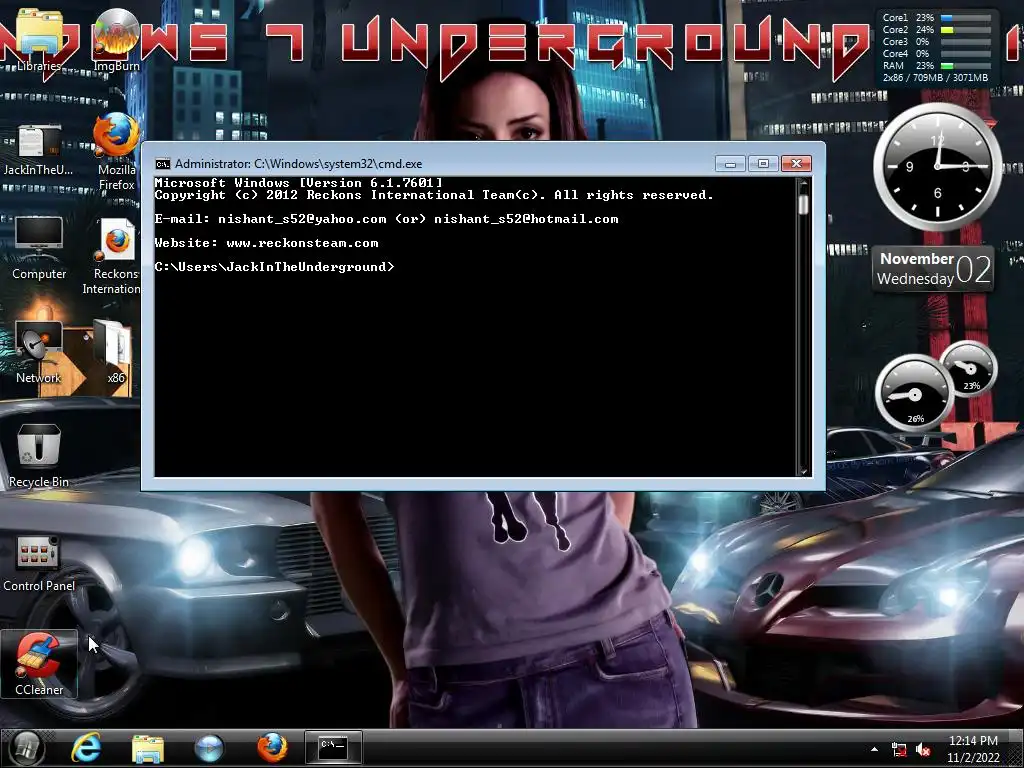
Task: Open the Computer desktop icon
Action: (39, 248)
